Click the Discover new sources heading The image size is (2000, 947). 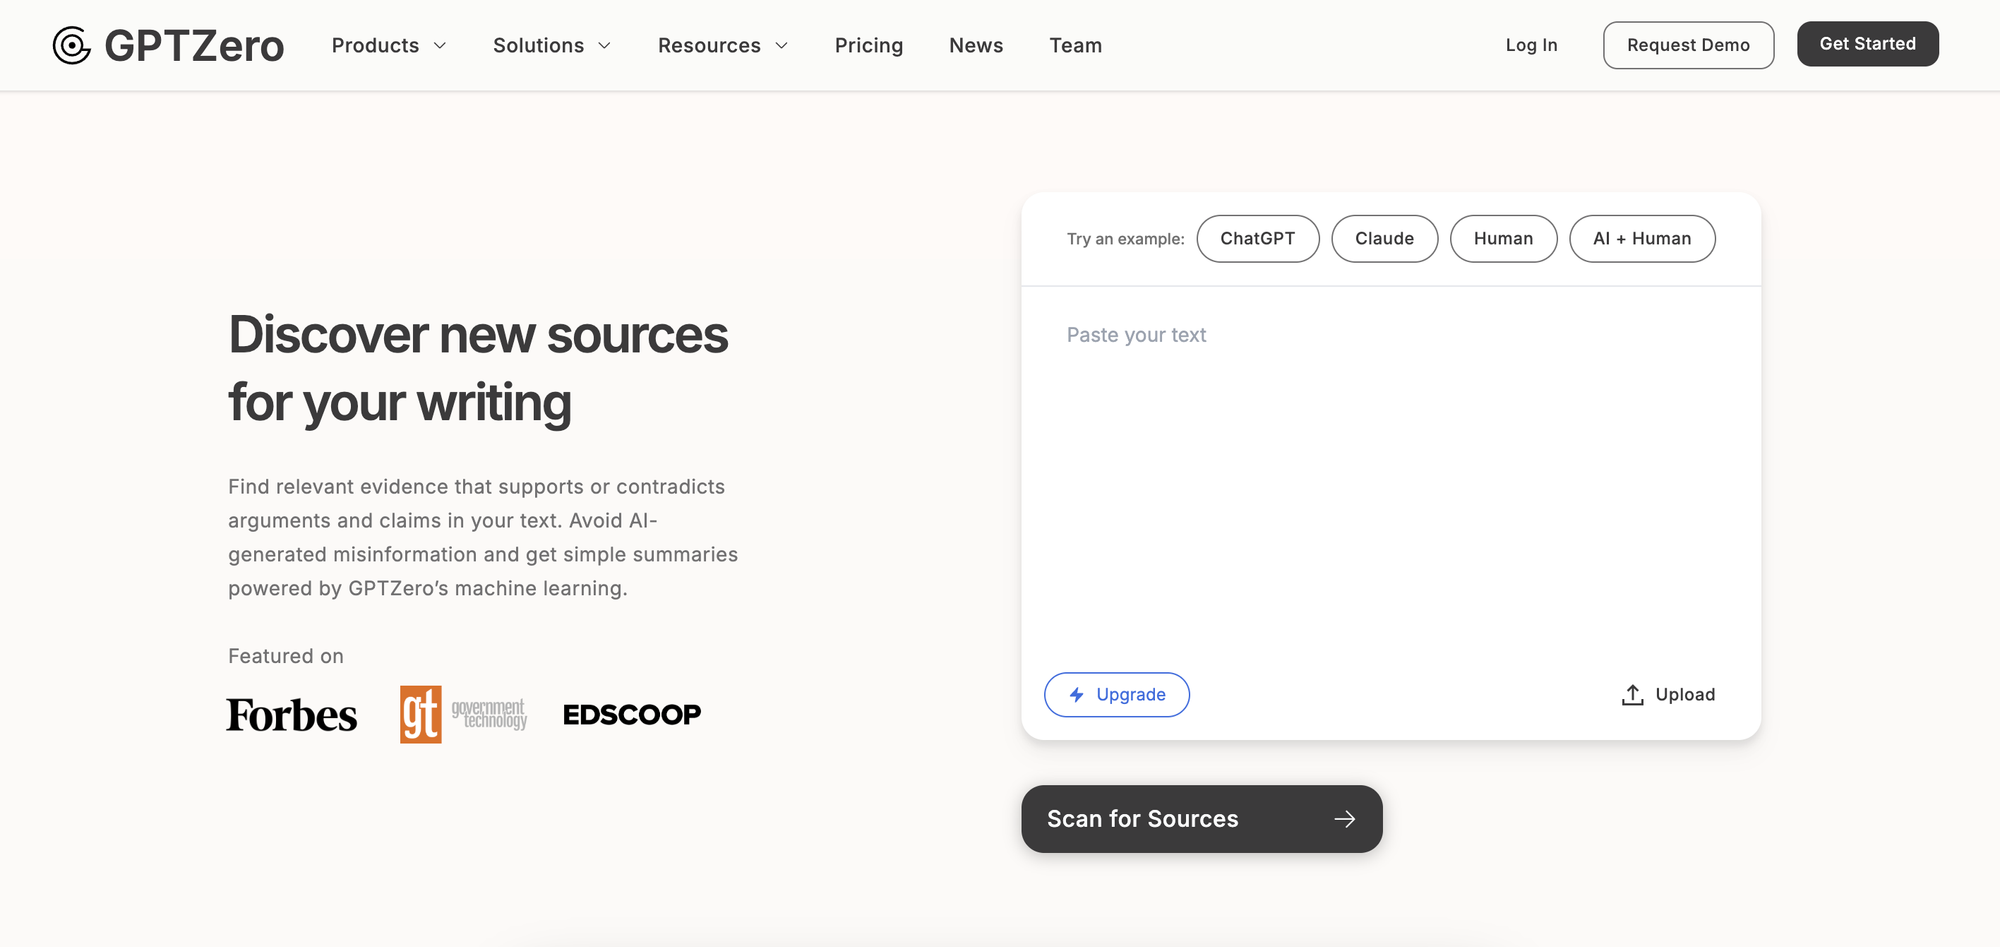pyautogui.click(x=478, y=368)
